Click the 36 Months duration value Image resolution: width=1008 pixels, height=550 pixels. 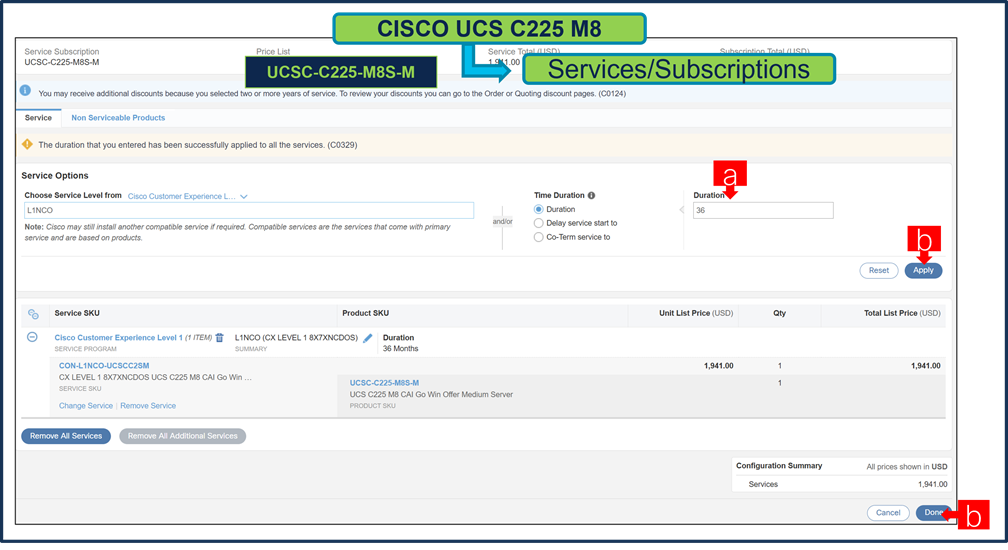[x=400, y=349]
